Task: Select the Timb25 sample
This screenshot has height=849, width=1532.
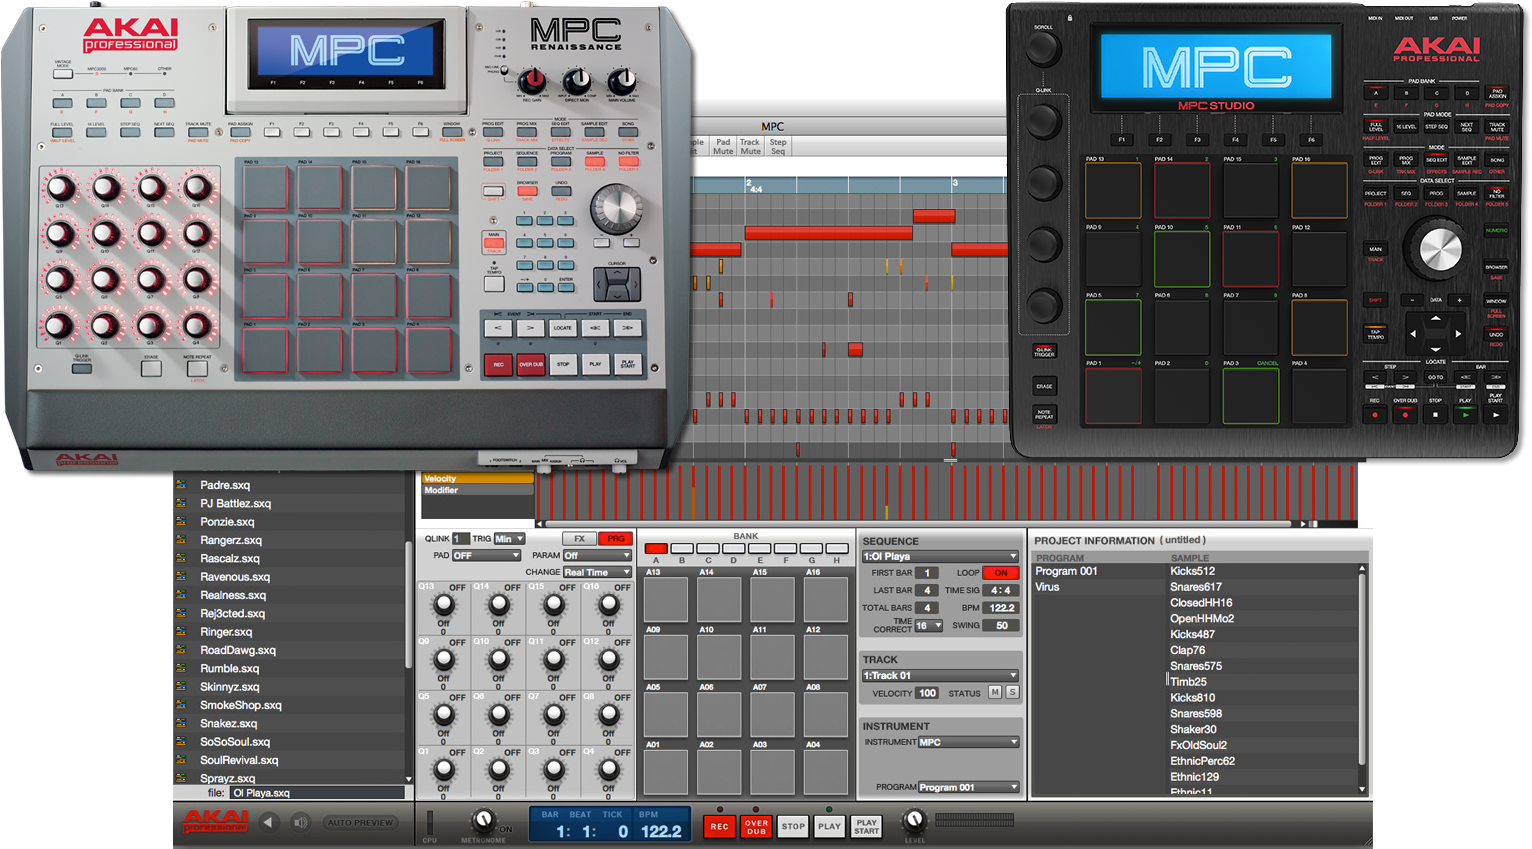Action: coord(1188,682)
